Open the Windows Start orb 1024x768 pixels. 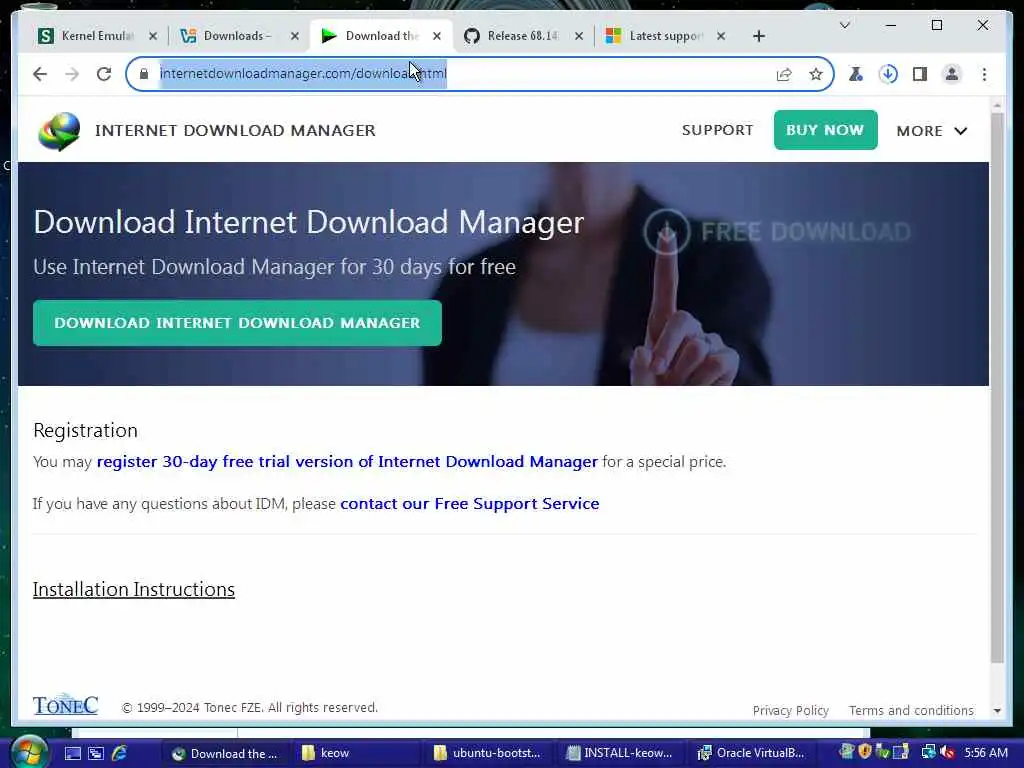coord(29,752)
